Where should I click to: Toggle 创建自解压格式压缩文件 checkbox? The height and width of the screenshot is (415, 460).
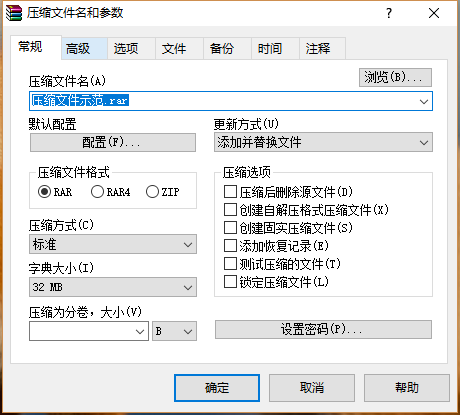click(230, 210)
